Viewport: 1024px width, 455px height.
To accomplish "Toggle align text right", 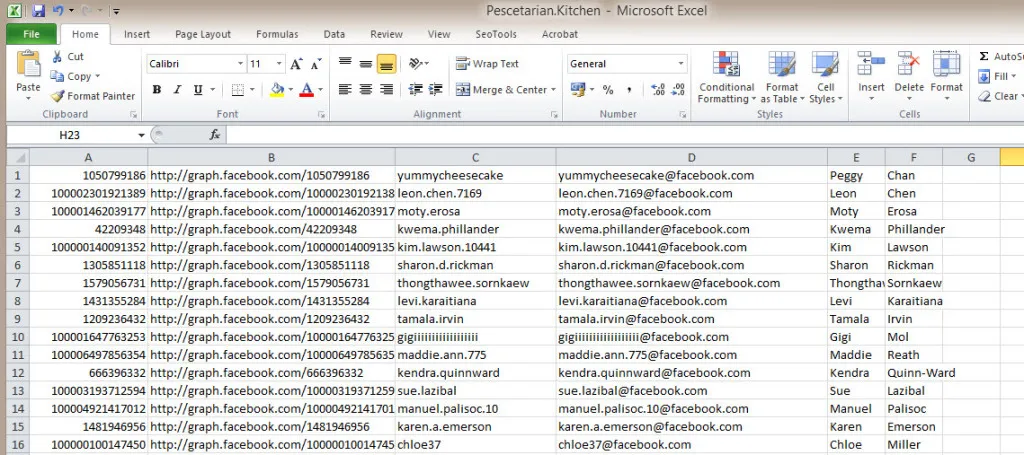I will pyautogui.click(x=386, y=89).
